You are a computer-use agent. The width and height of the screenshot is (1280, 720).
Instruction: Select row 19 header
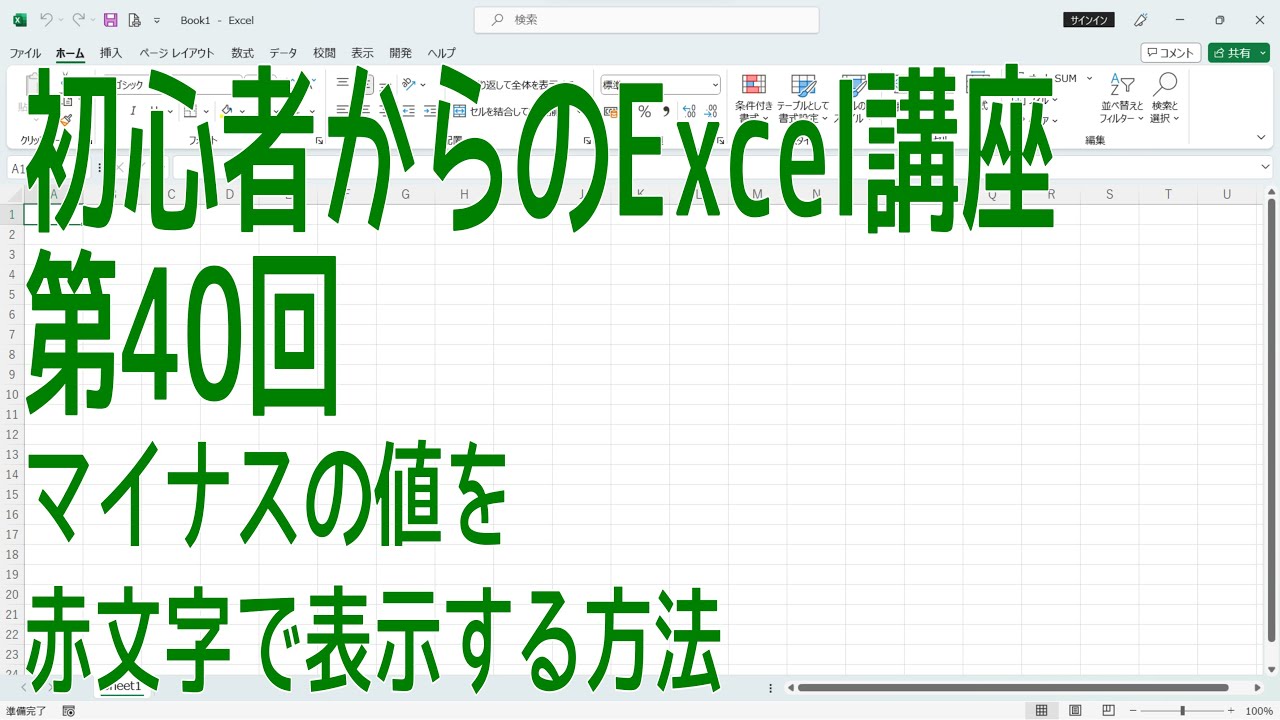click(x=12, y=574)
